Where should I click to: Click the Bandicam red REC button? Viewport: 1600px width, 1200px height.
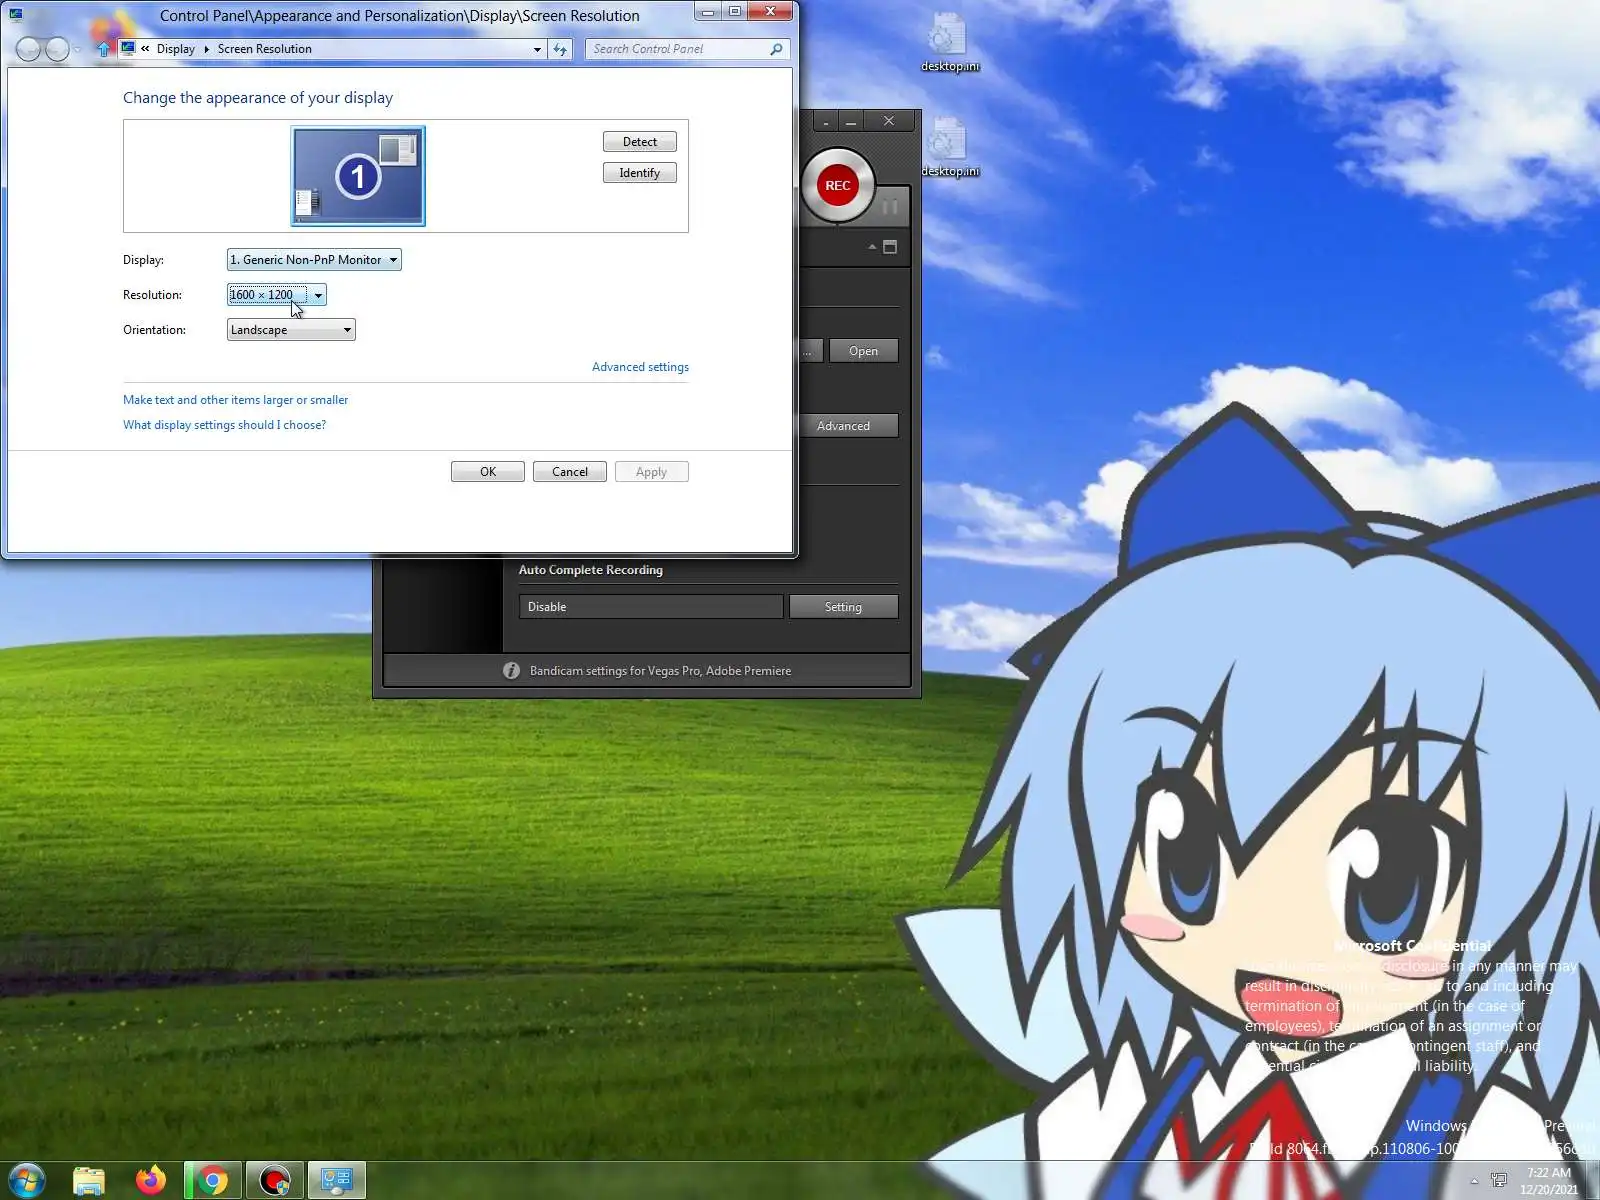click(x=838, y=185)
